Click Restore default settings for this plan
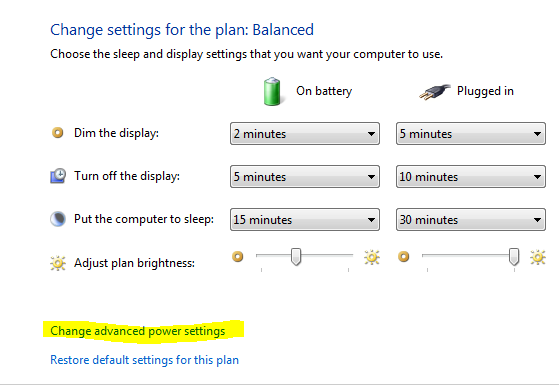 coord(144,360)
